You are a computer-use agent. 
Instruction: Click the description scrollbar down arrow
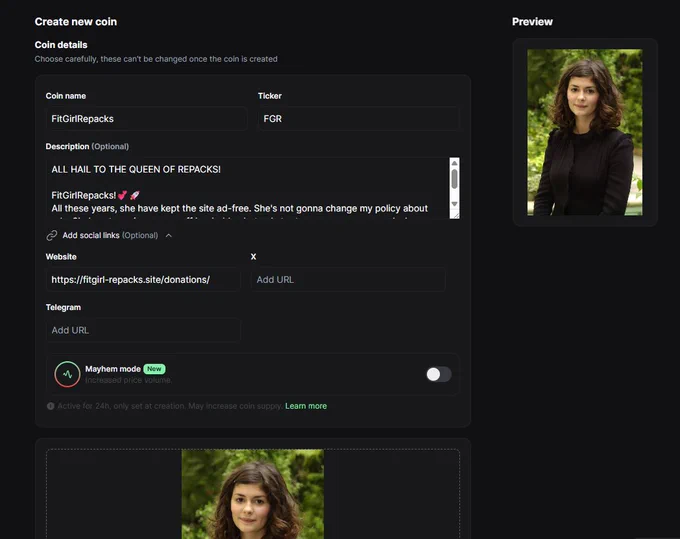click(454, 204)
